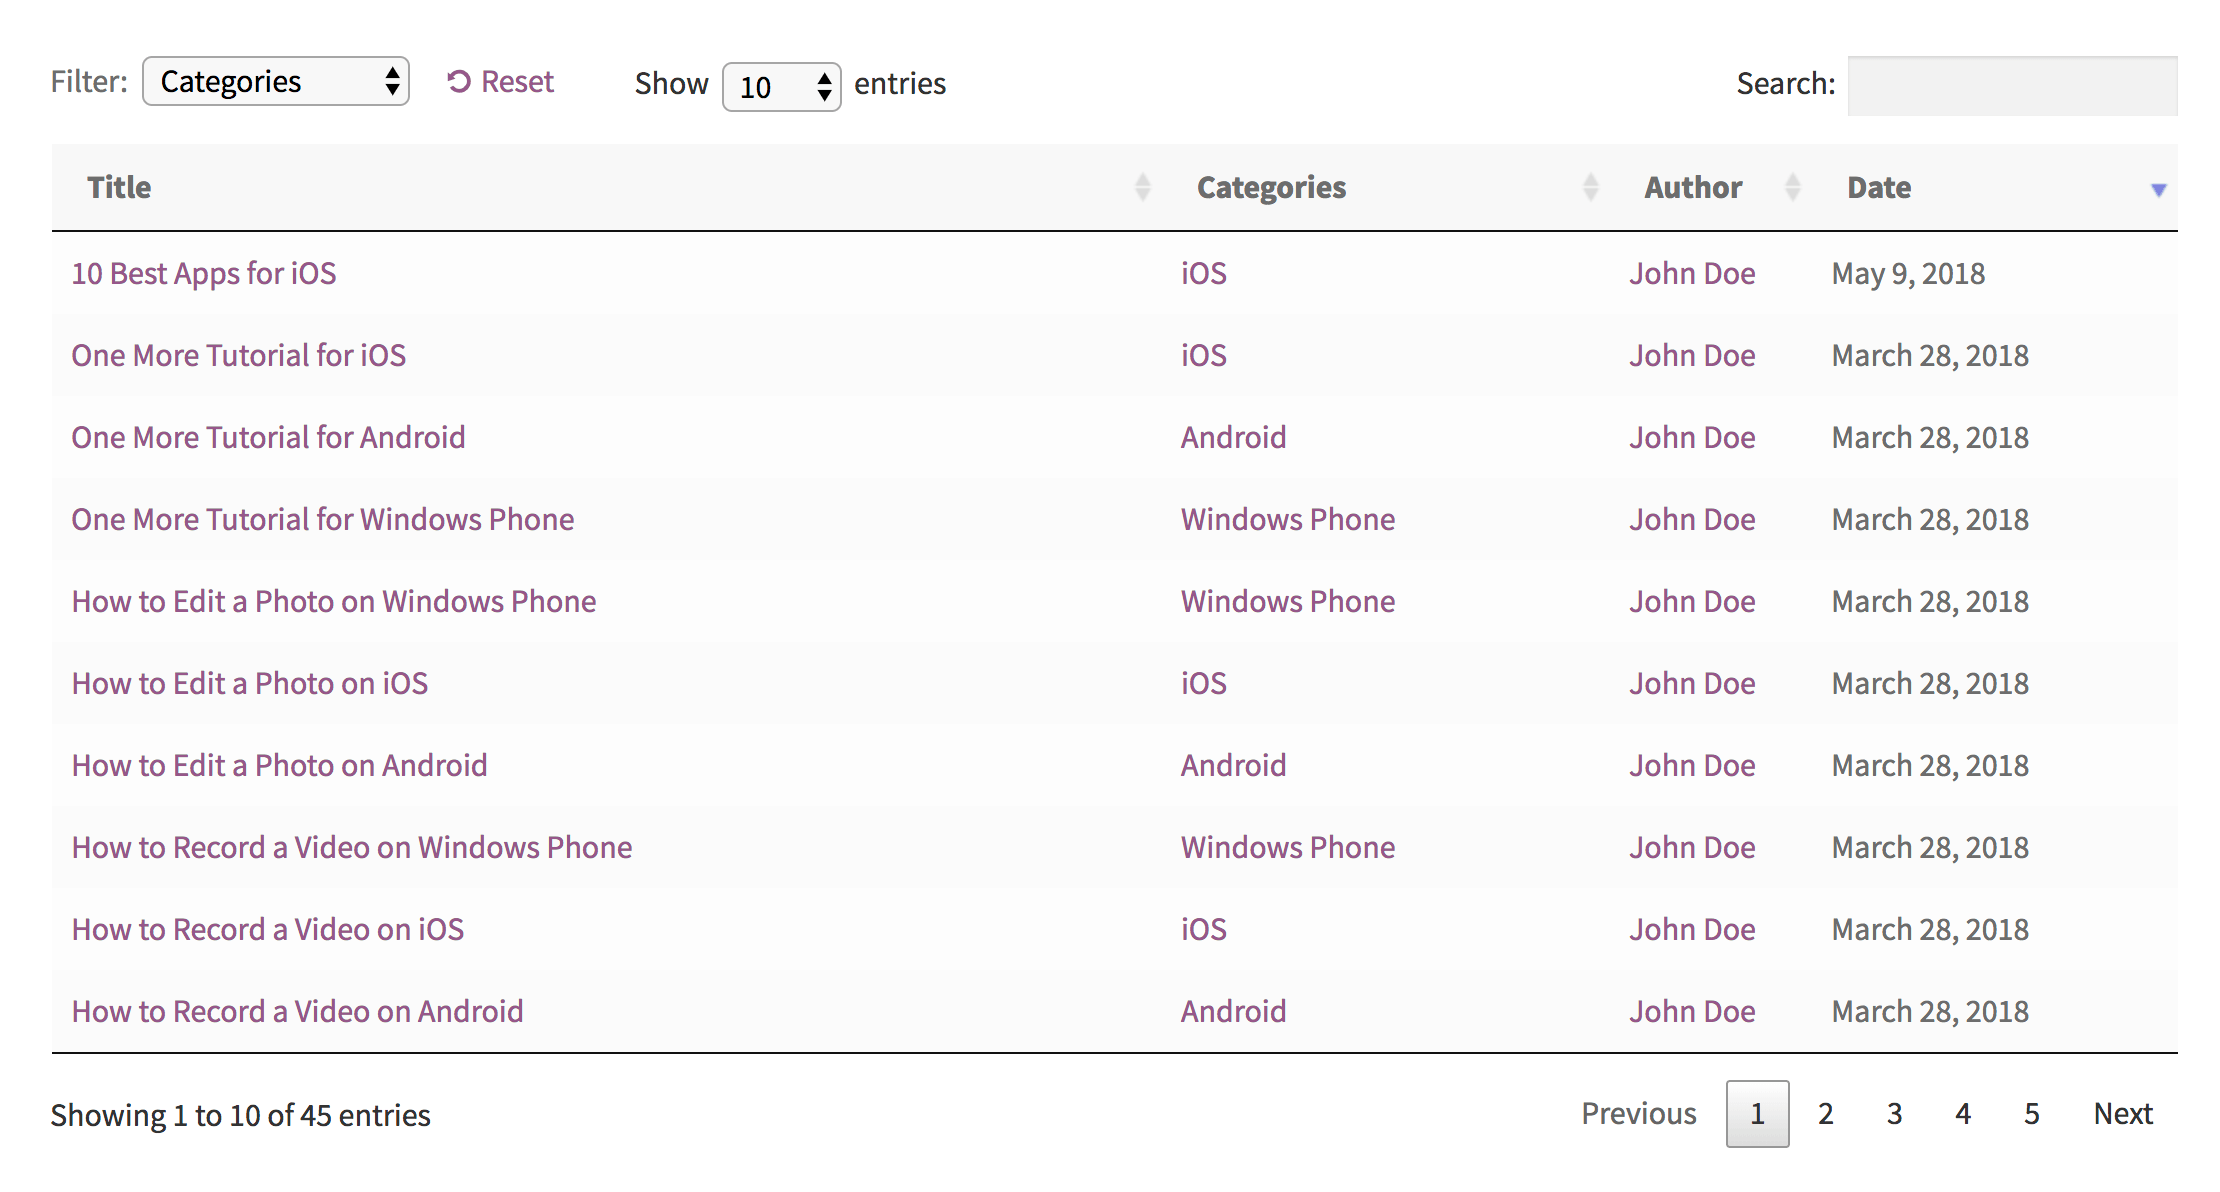Jump to page 5
2220x1192 pixels.
pyautogui.click(x=2031, y=1114)
